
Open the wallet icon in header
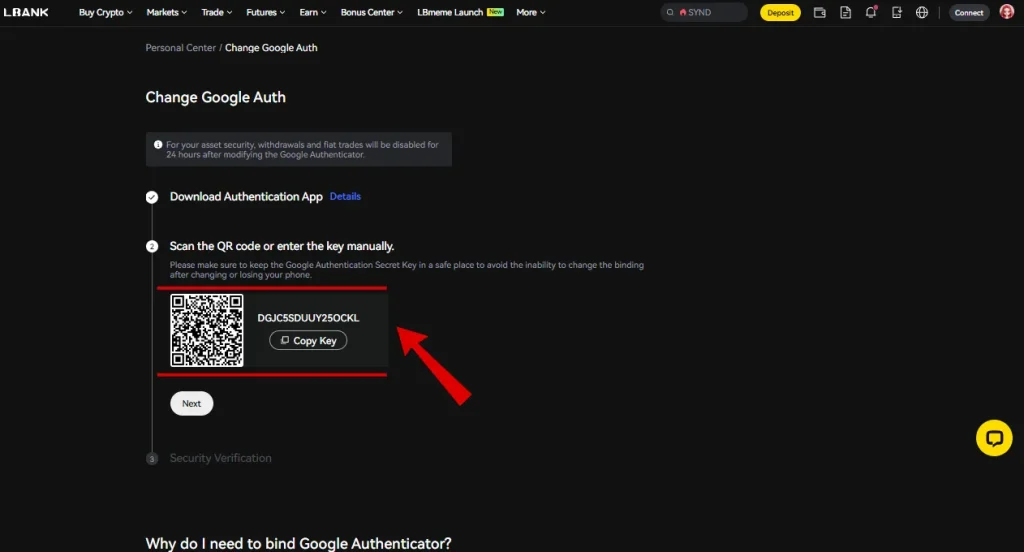pyautogui.click(x=820, y=12)
